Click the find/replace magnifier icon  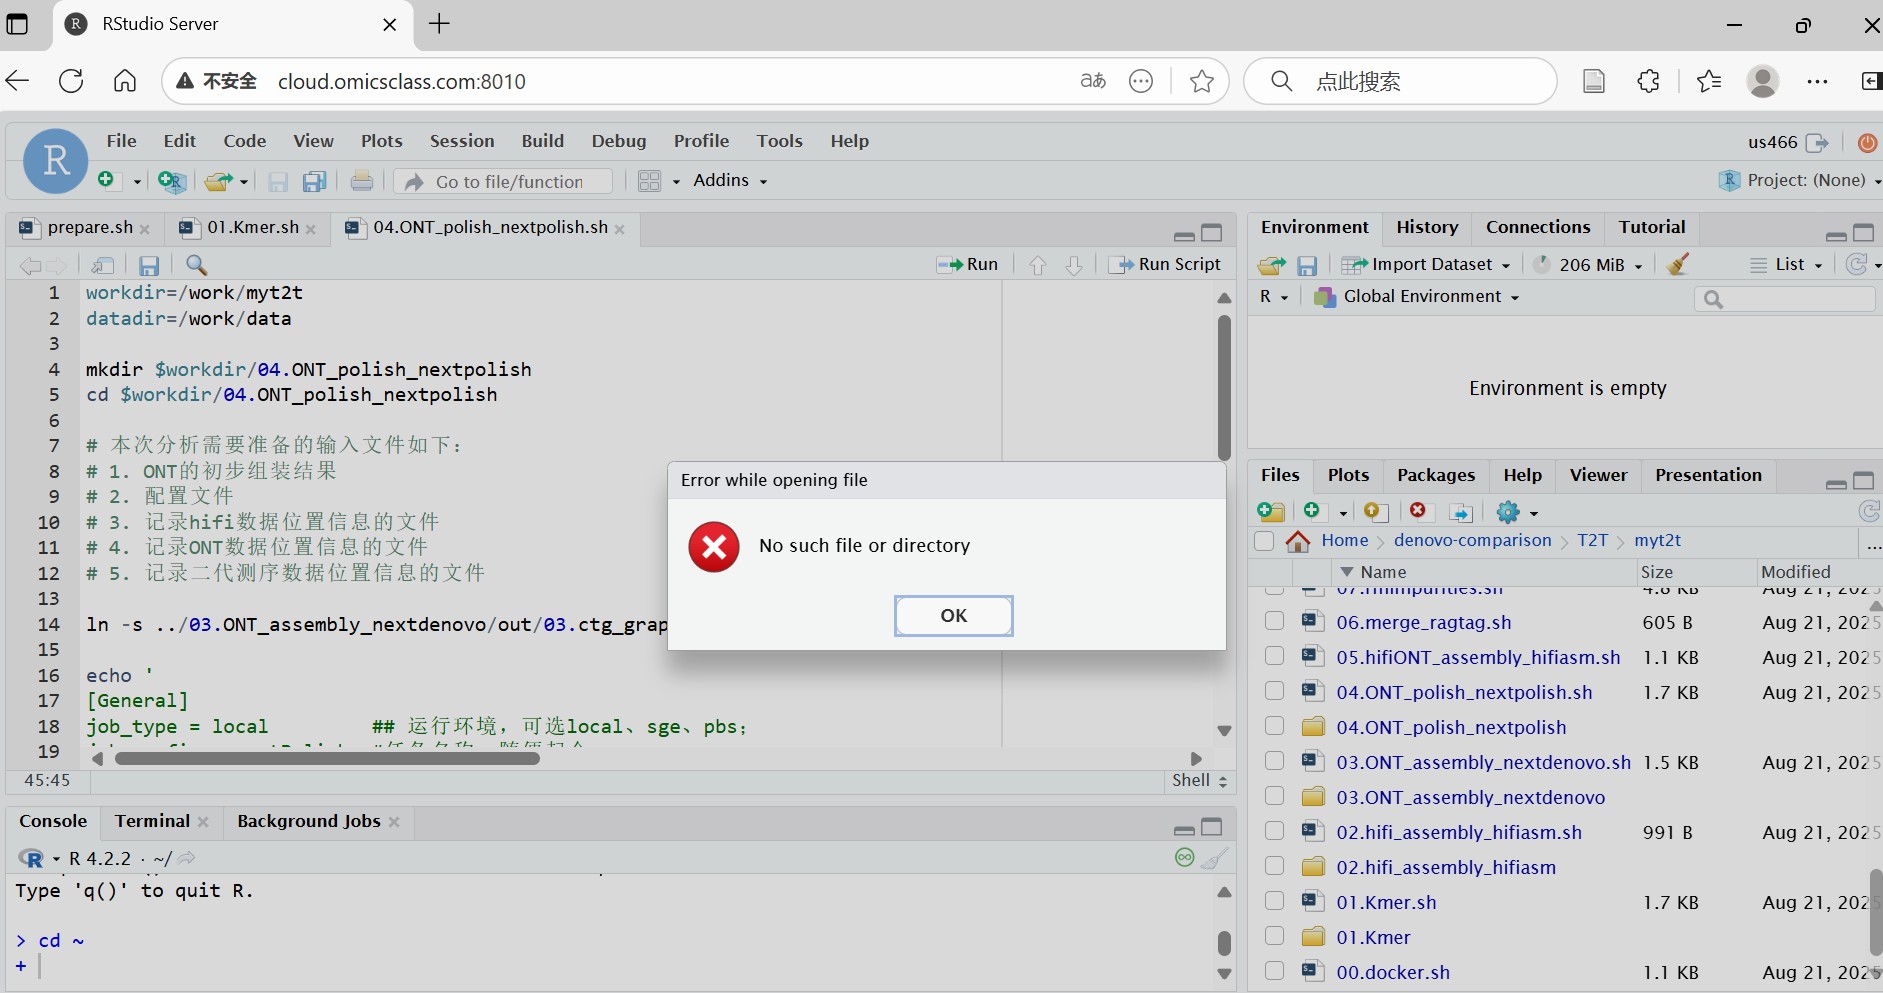pos(197,265)
